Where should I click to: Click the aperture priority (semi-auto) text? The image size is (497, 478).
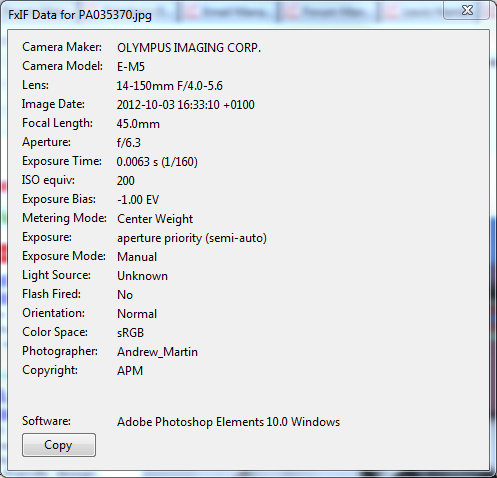[192, 238]
